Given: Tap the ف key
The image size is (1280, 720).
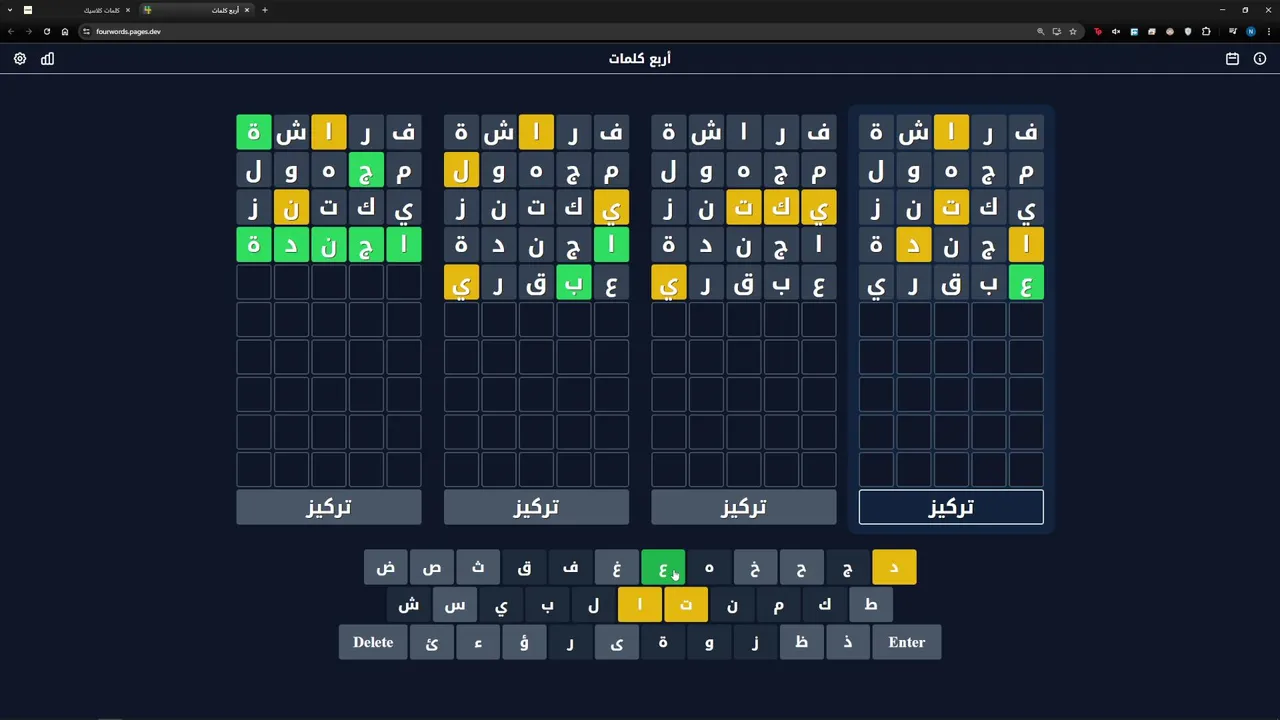Looking at the screenshot, I should coord(571,568).
